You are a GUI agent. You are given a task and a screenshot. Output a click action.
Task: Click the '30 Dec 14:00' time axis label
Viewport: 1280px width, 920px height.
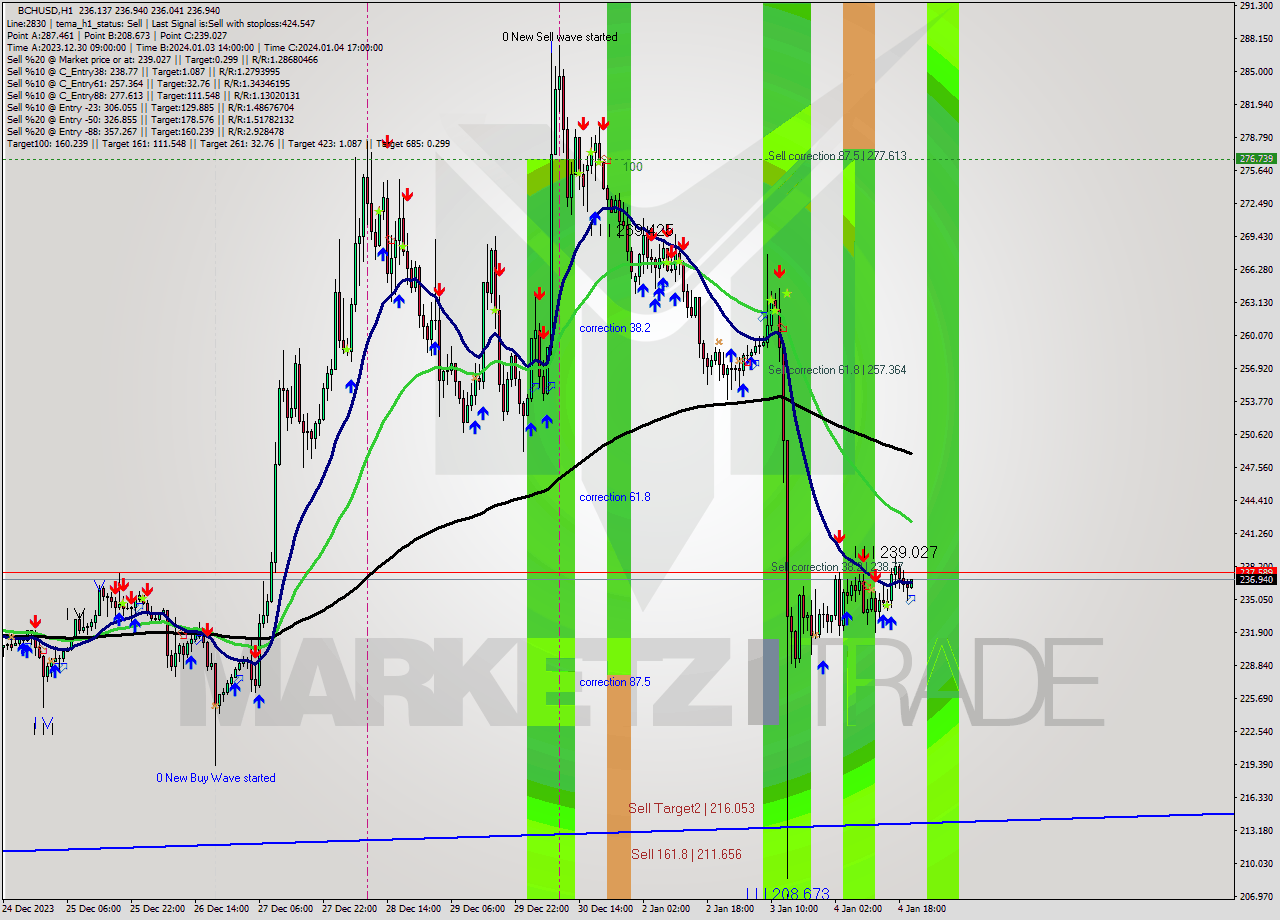pyautogui.click(x=605, y=909)
